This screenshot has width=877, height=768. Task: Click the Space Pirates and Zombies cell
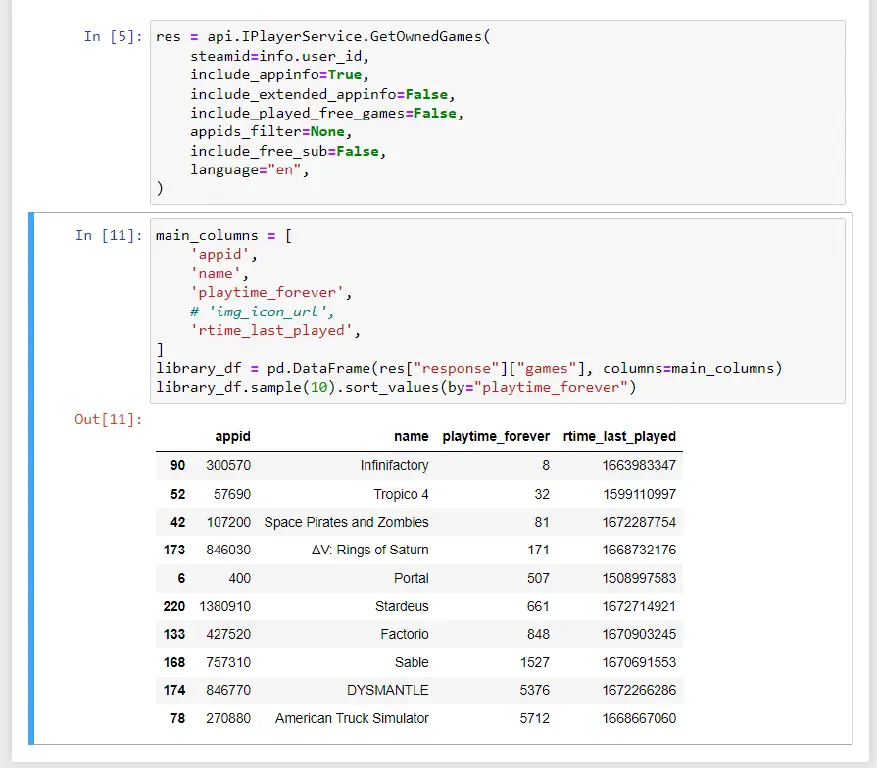pyautogui.click(x=346, y=522)
